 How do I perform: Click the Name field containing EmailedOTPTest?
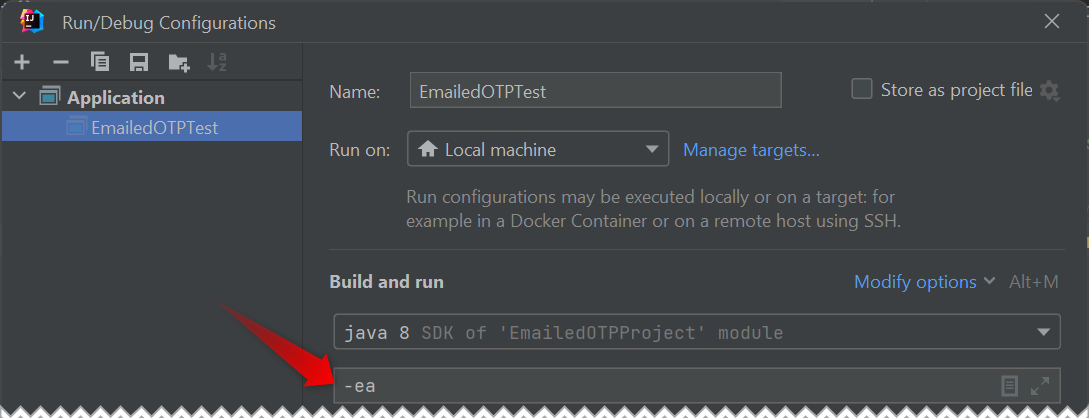(596, 90)
